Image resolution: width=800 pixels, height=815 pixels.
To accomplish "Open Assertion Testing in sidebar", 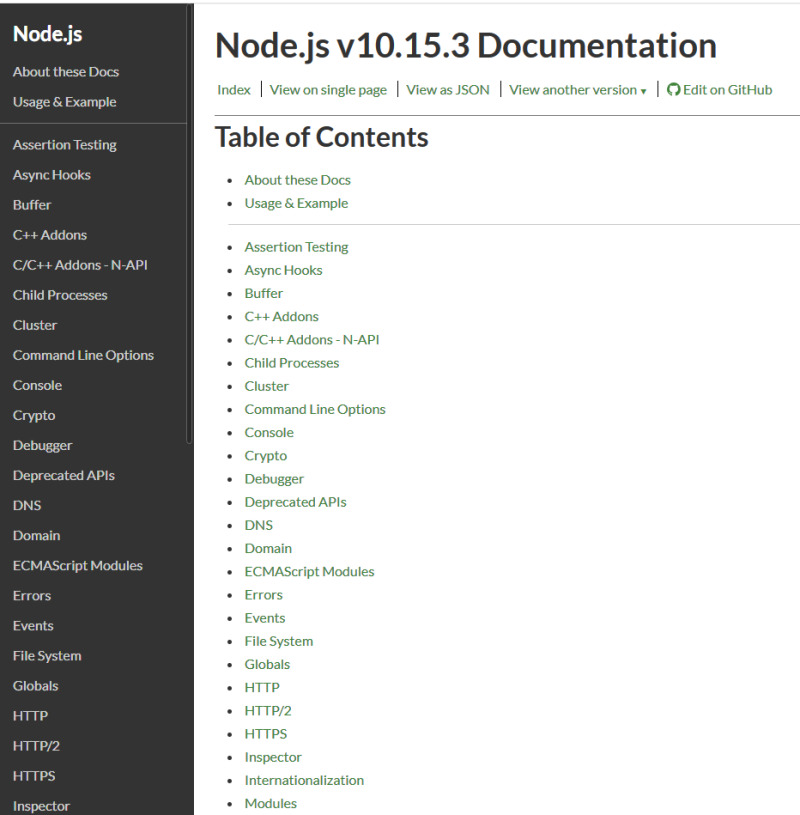I will [x=64, y=144].
